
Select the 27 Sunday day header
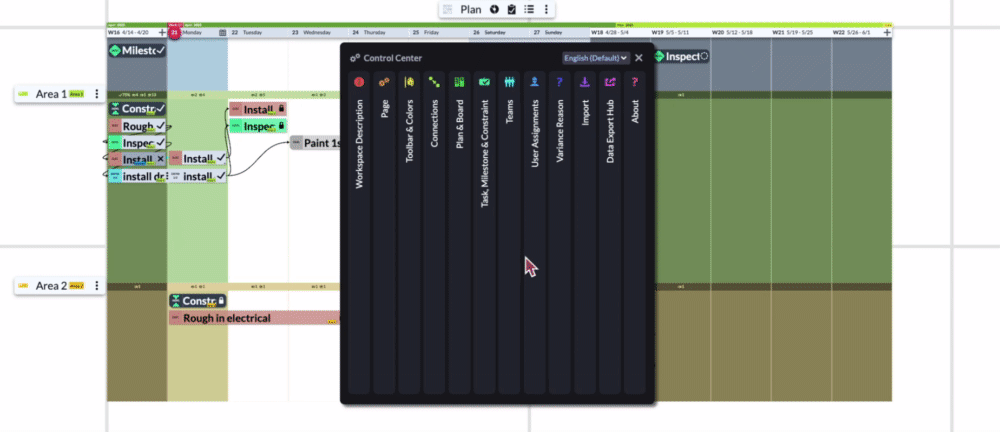559,32
